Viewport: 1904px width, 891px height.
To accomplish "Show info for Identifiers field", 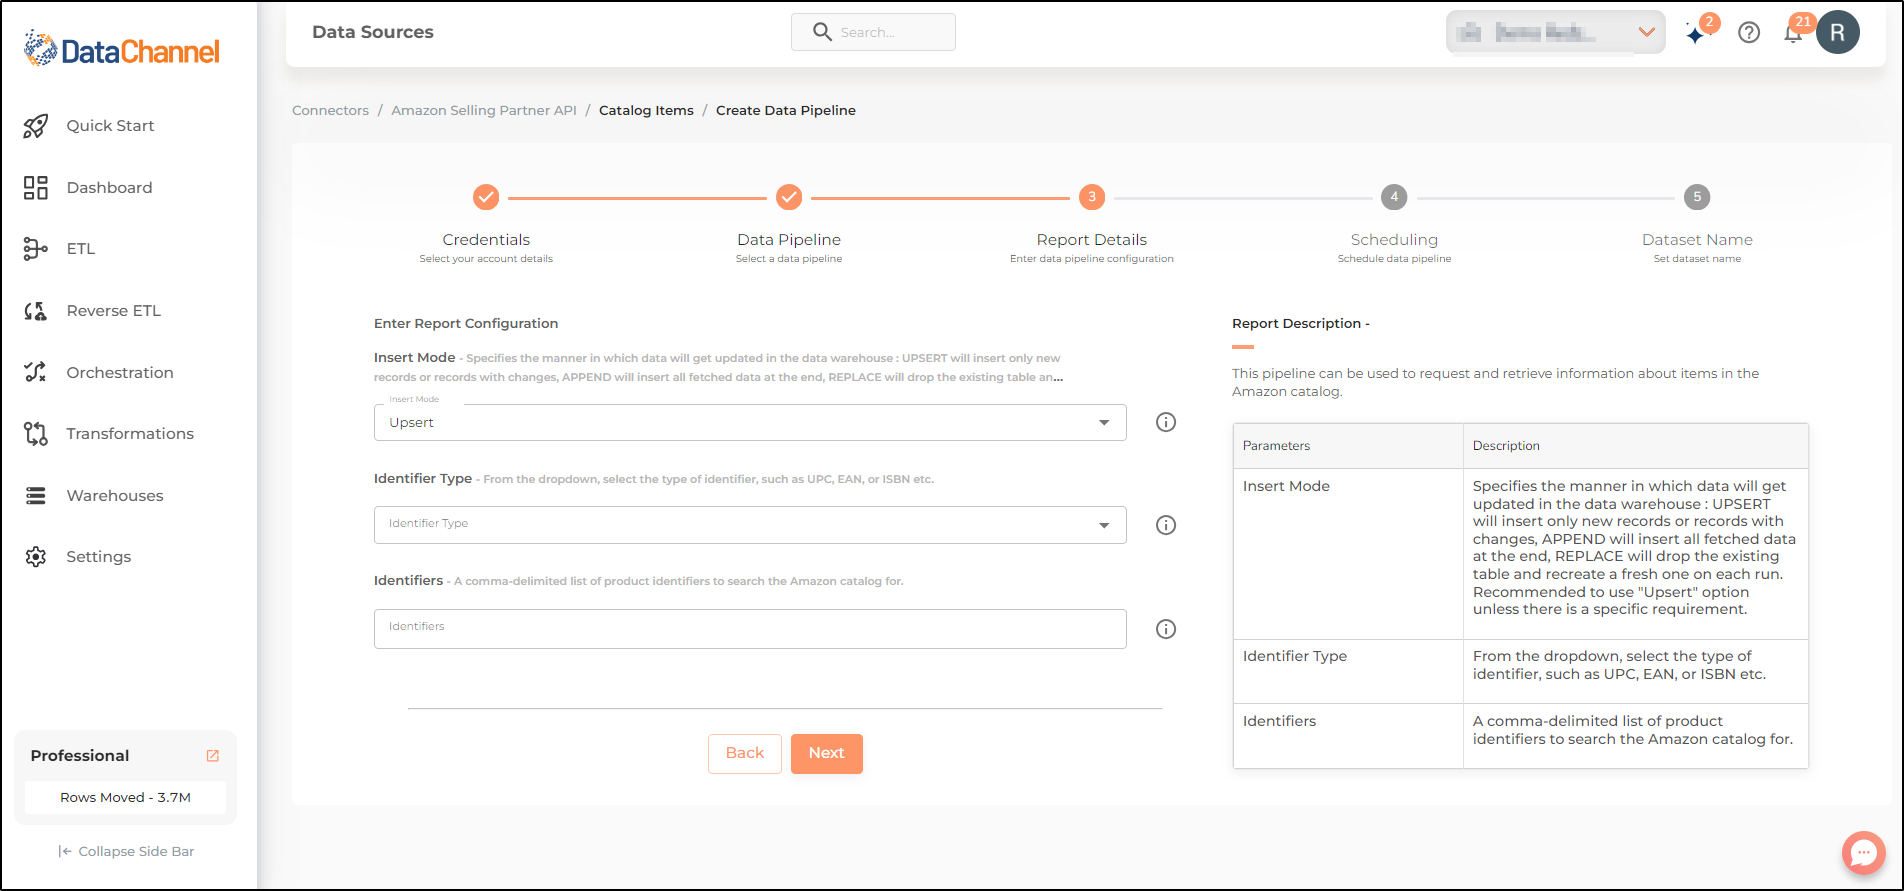I will pyautogui.click(x=1166, y=629).
